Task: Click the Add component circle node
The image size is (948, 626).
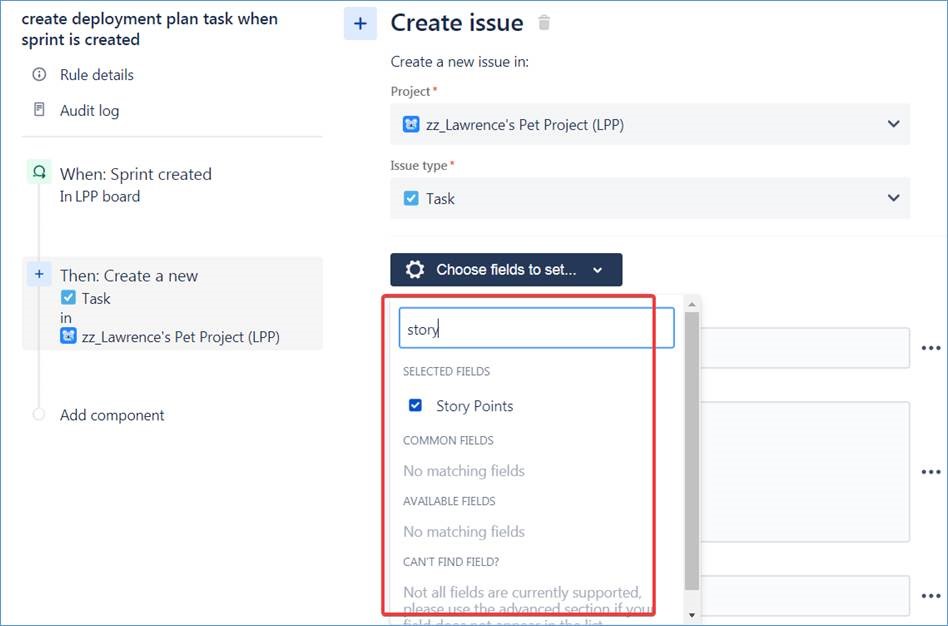Action: [x=39, y=415]
